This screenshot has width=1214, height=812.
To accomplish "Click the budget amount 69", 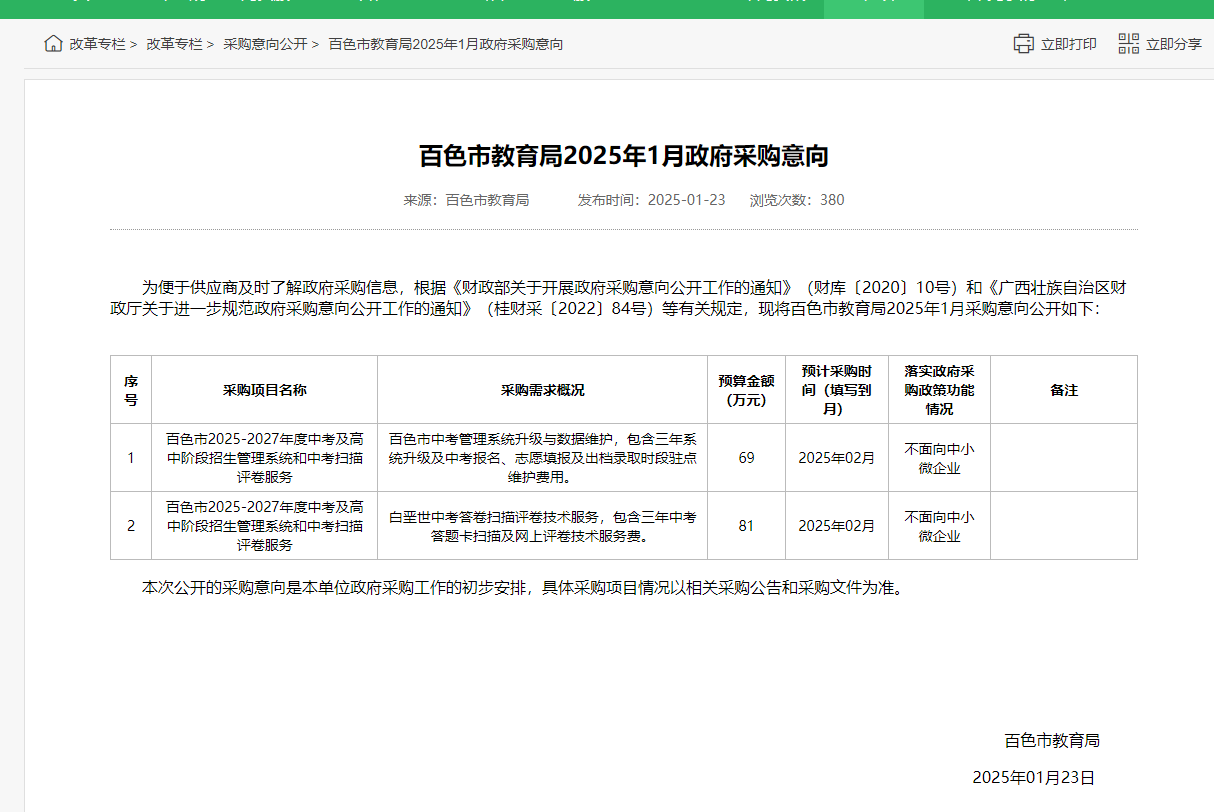I will 747,458.
